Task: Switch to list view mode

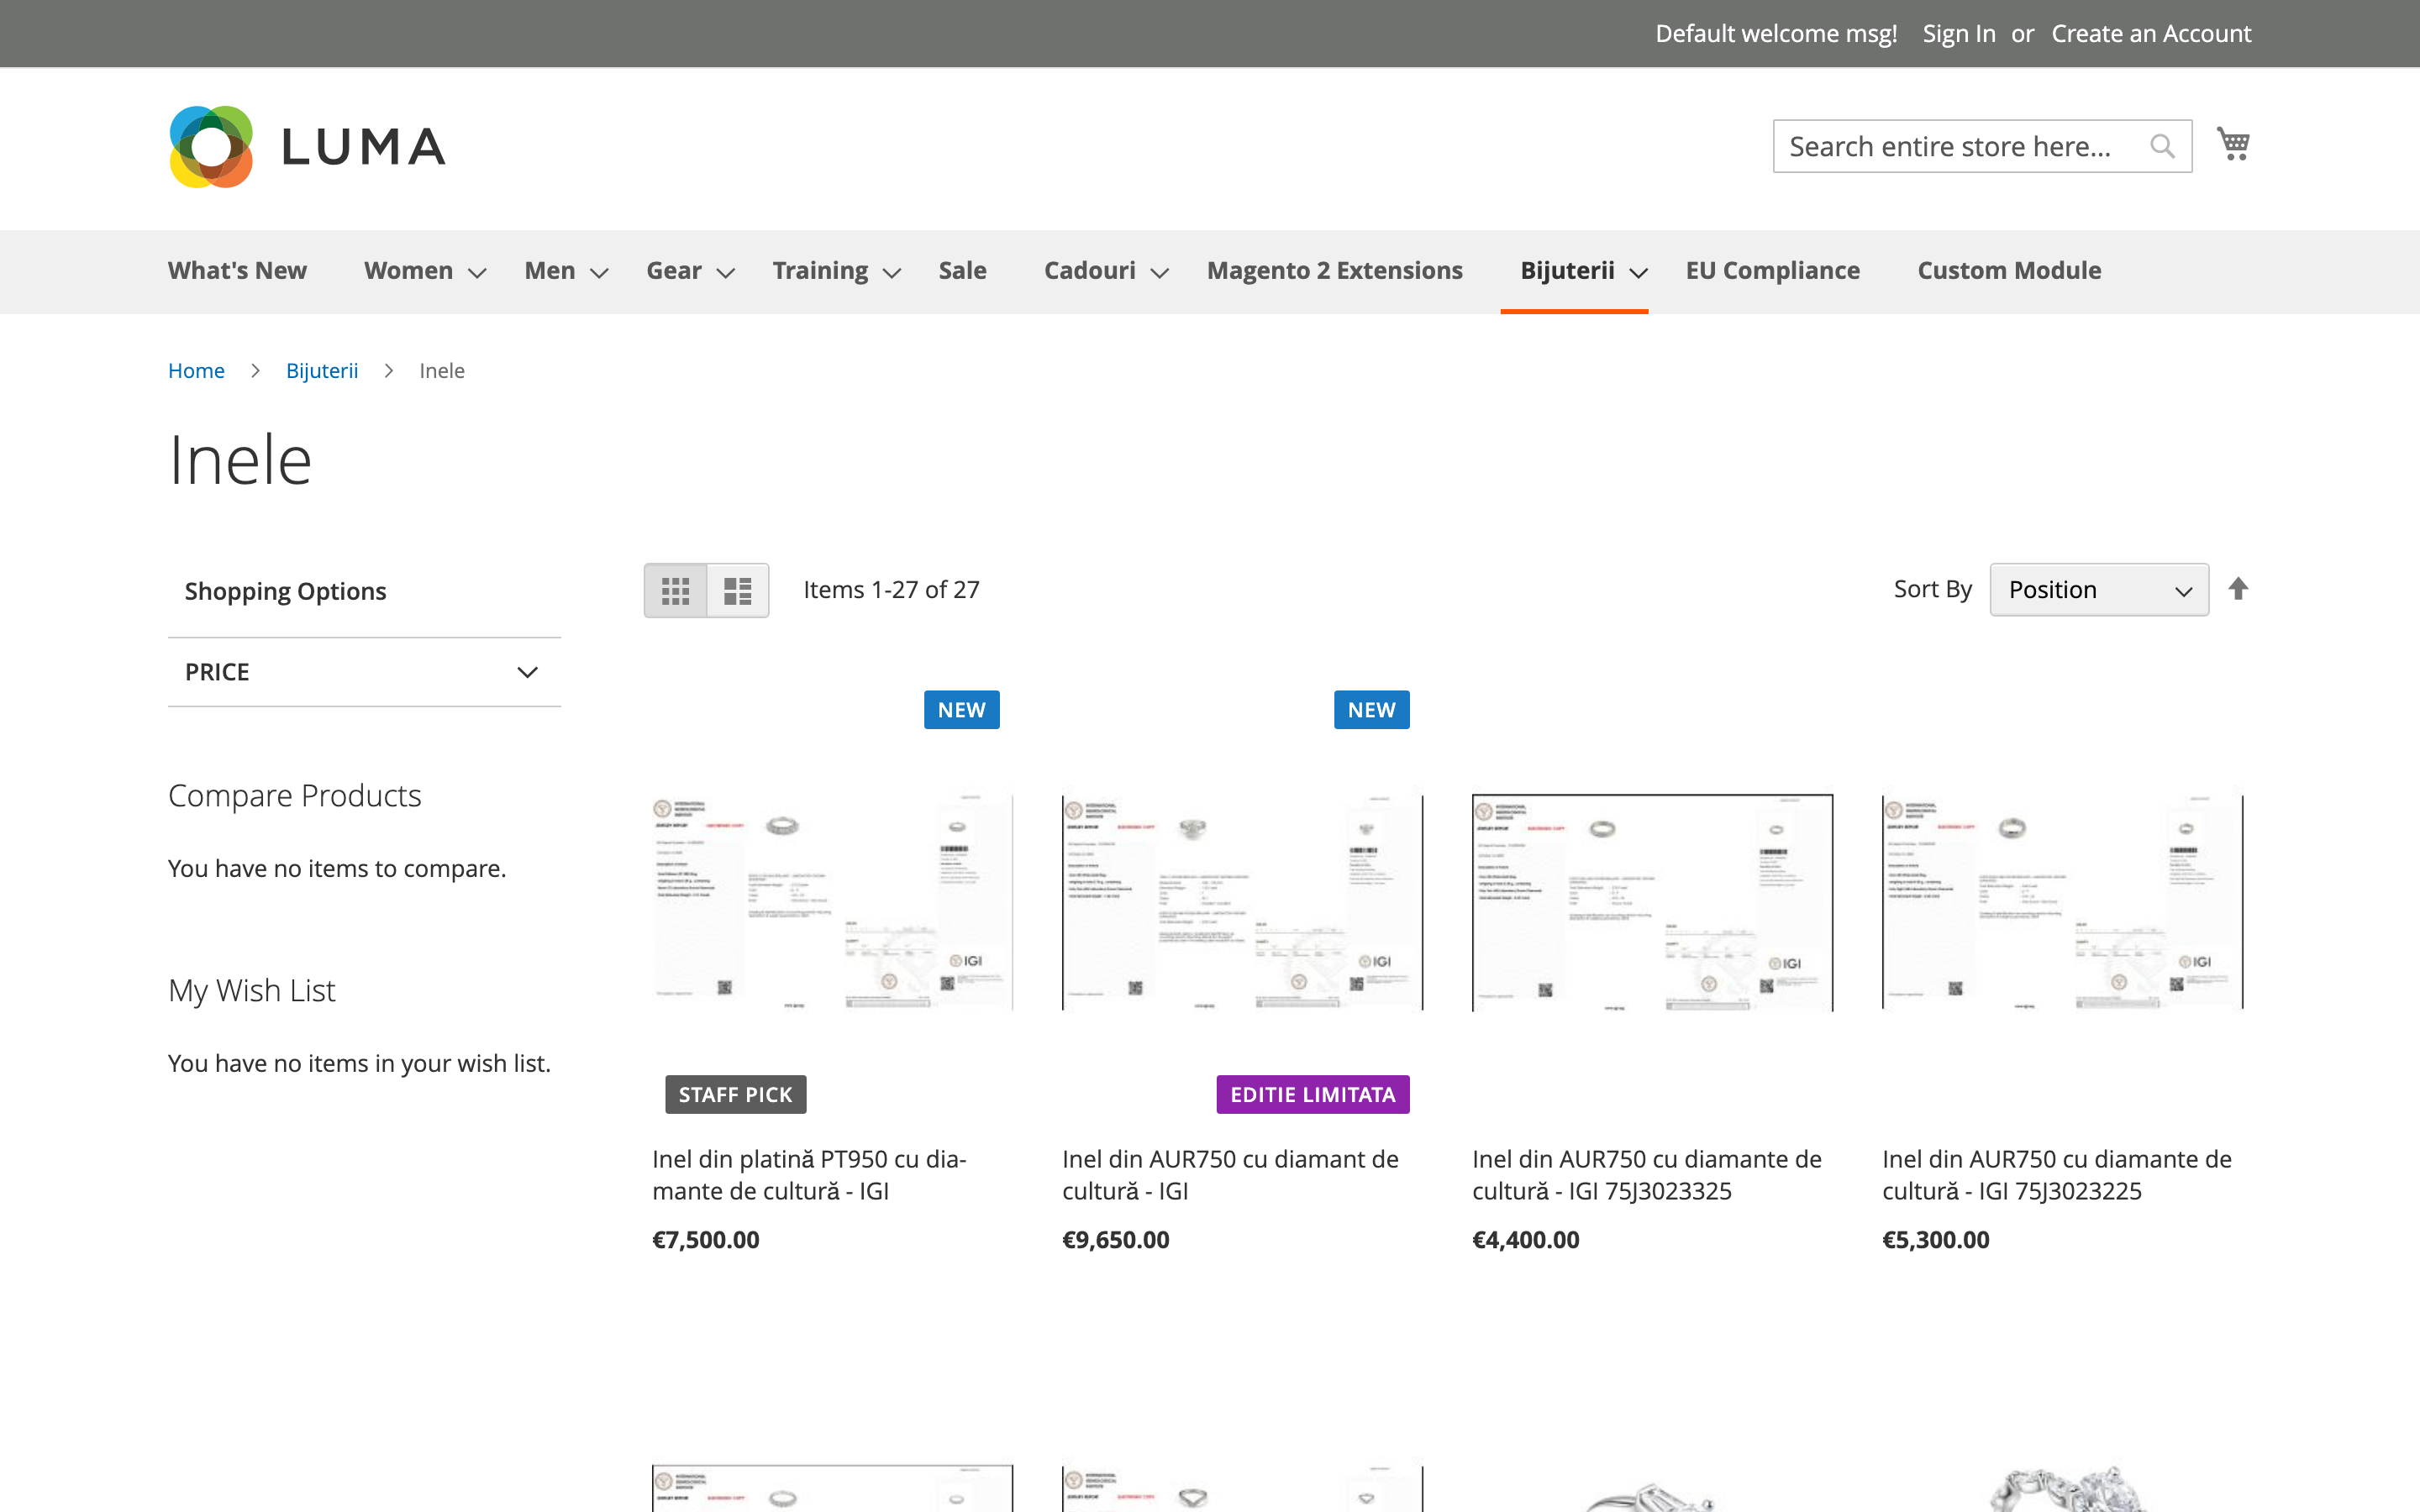Action: pos(738,590)
